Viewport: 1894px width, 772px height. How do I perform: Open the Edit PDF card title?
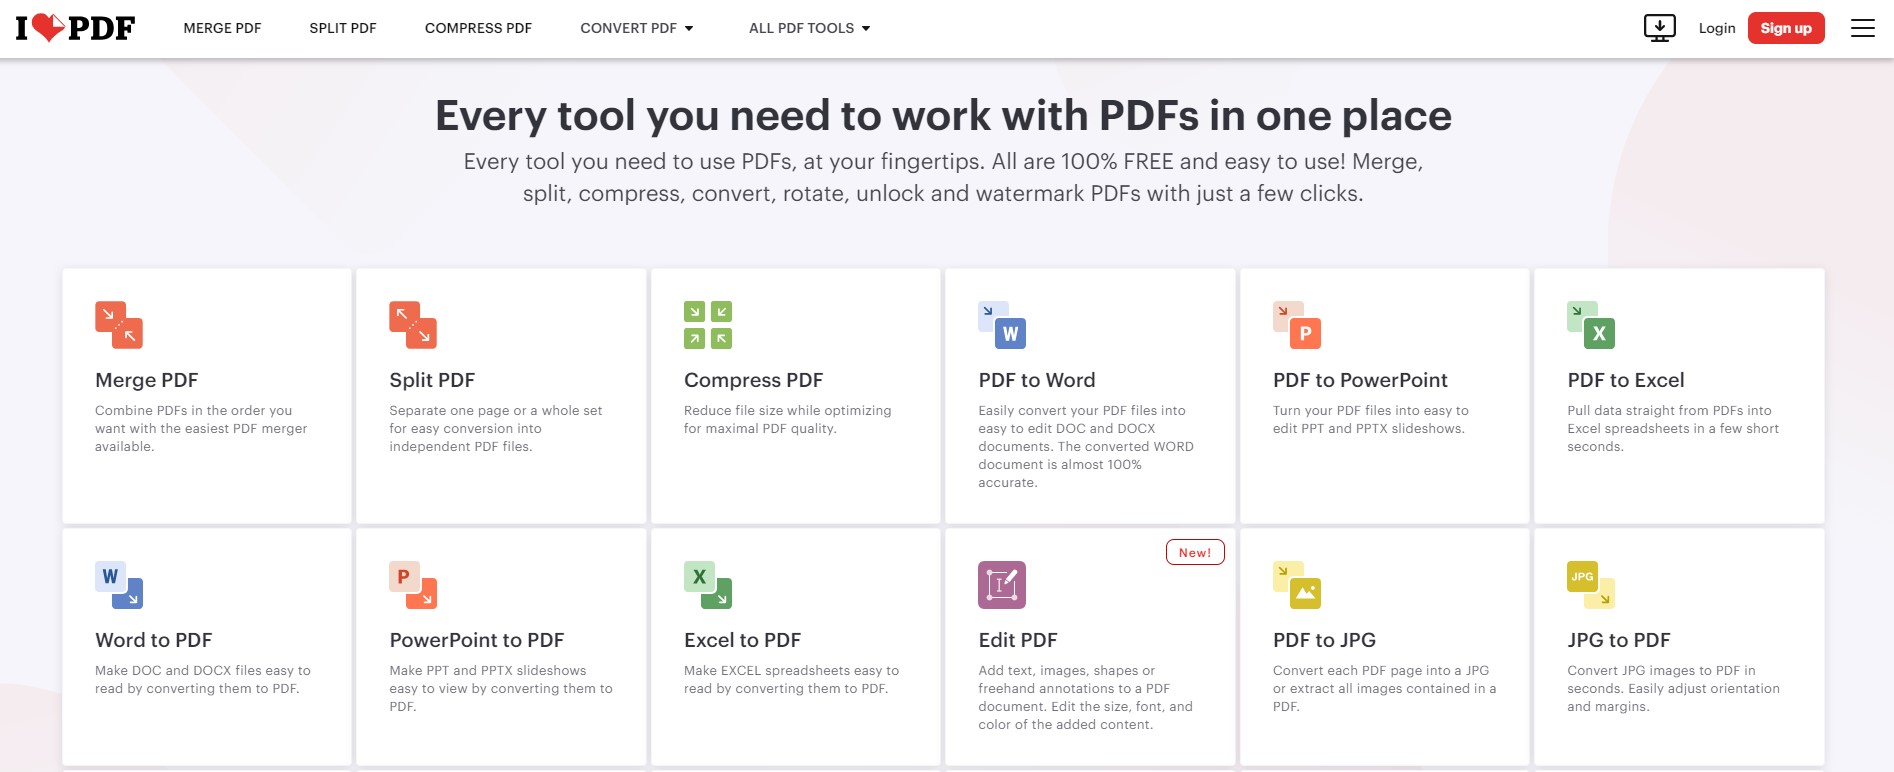point(1018,640)
